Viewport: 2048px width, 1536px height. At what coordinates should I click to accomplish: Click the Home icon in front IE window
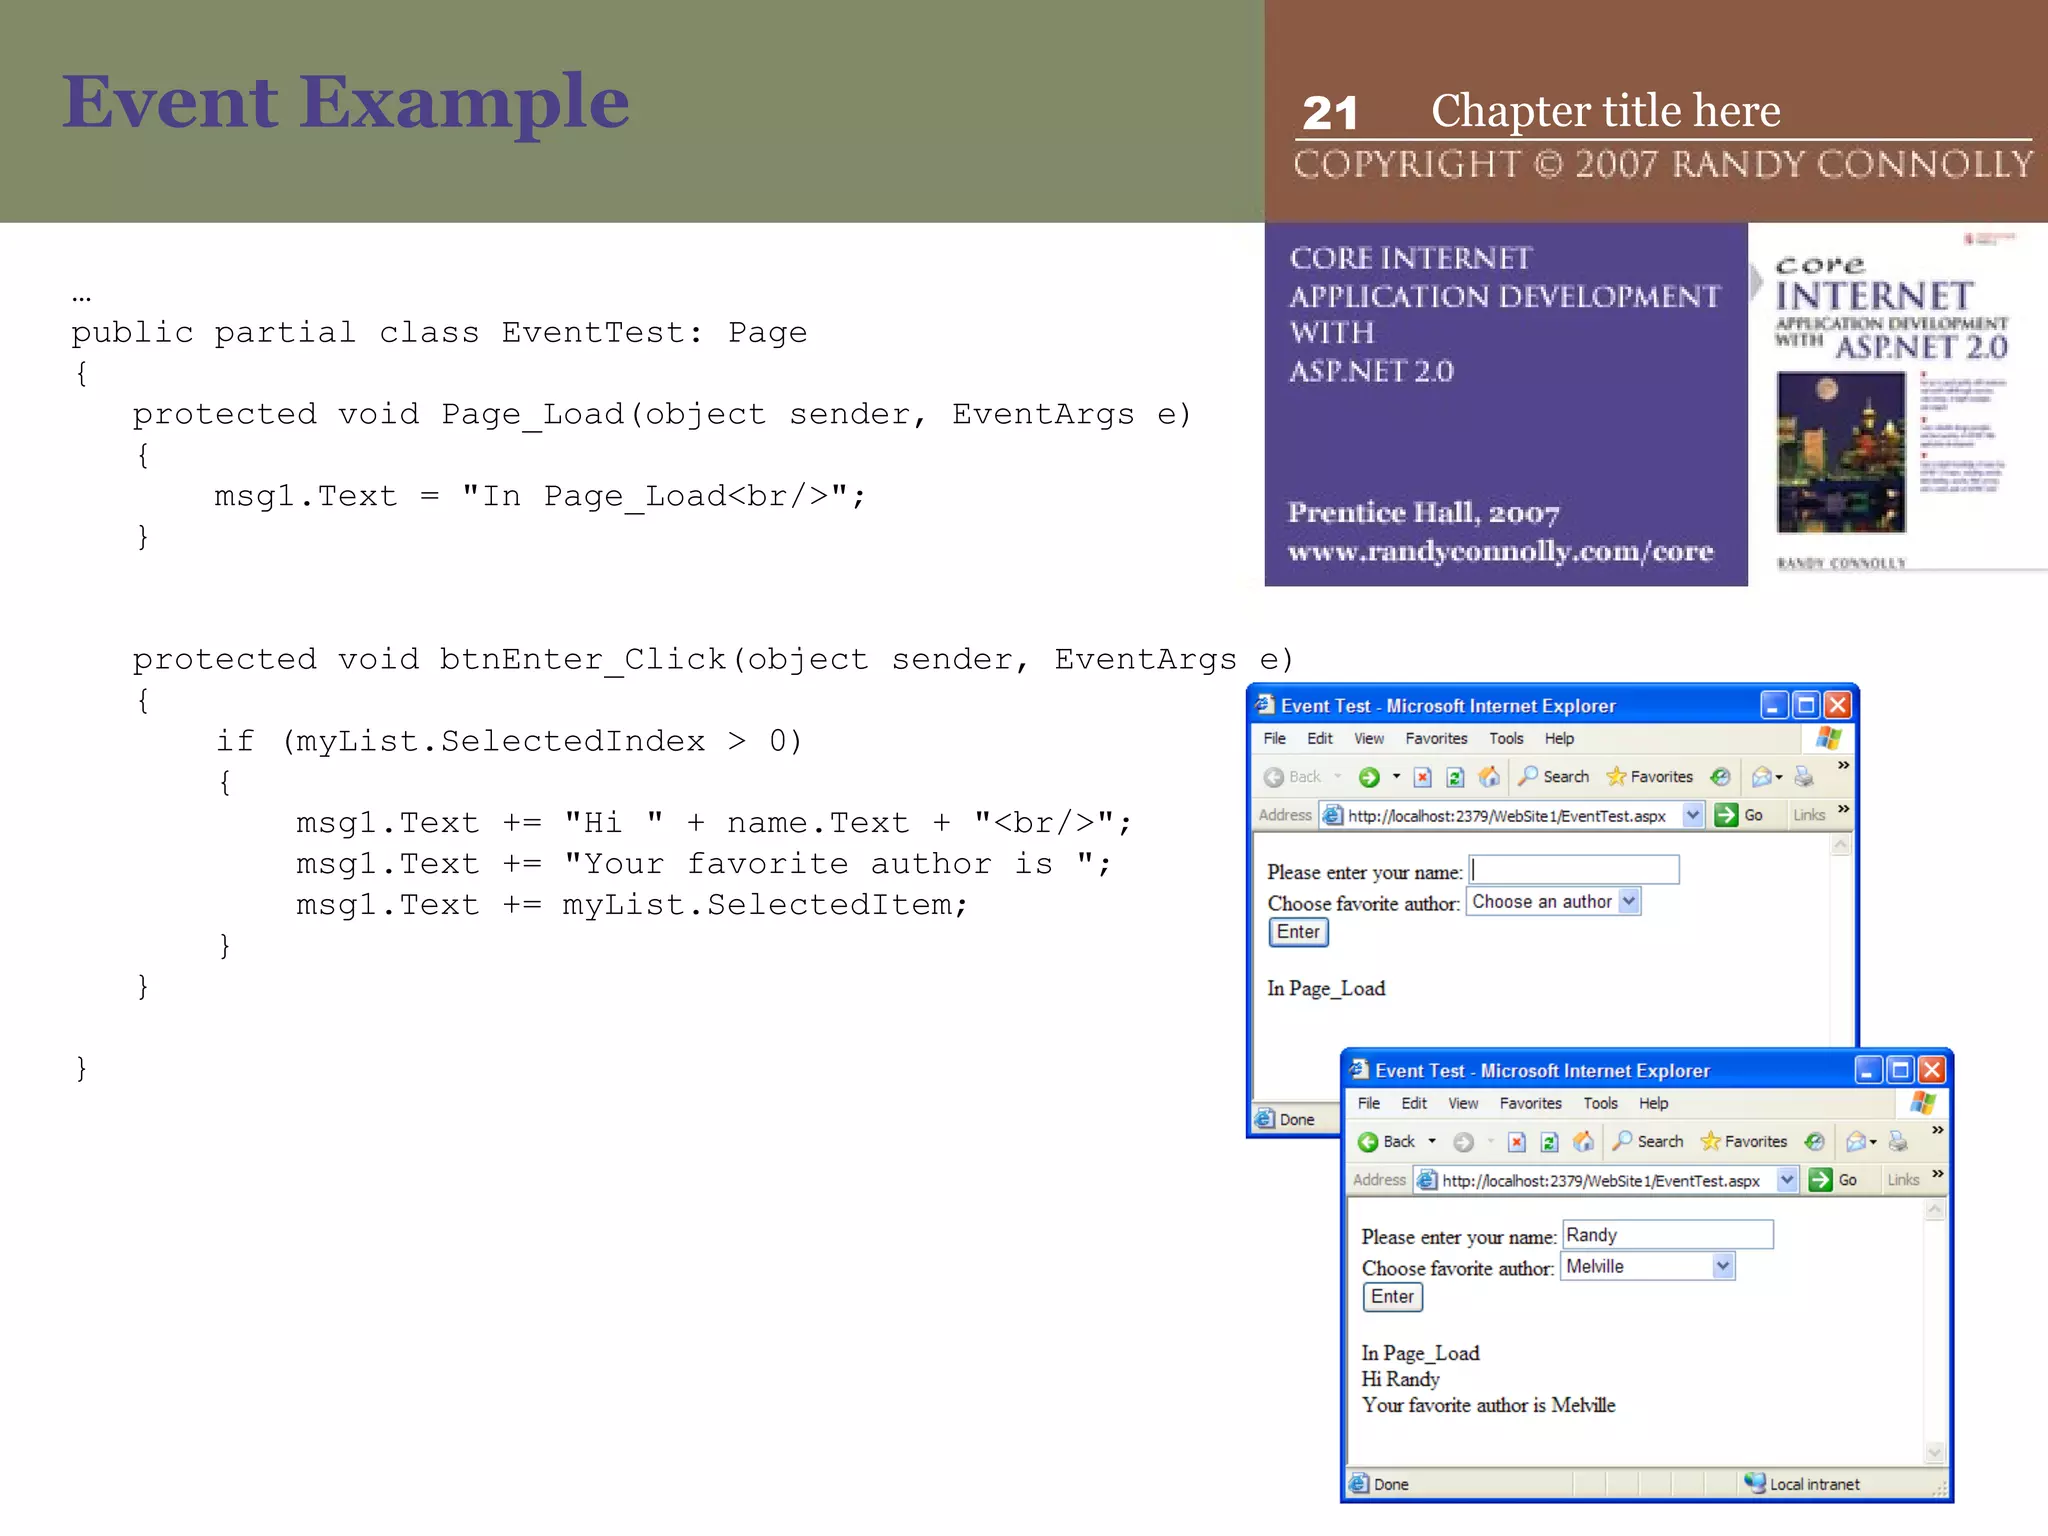tap(1583, 1141)
